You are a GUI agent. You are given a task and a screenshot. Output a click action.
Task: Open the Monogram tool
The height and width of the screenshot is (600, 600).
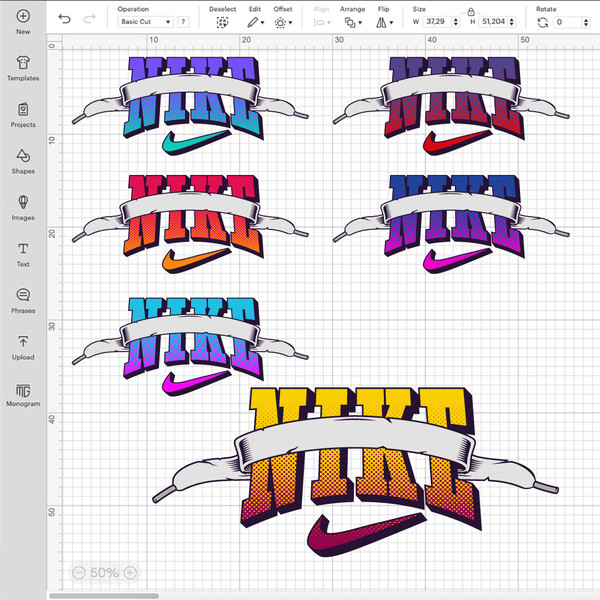(23, 395)
